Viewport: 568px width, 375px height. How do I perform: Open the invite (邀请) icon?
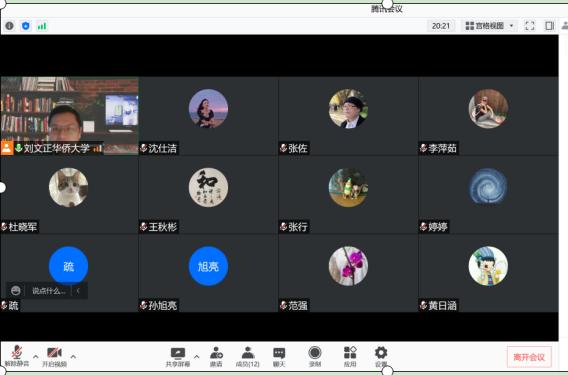point(216,357)
